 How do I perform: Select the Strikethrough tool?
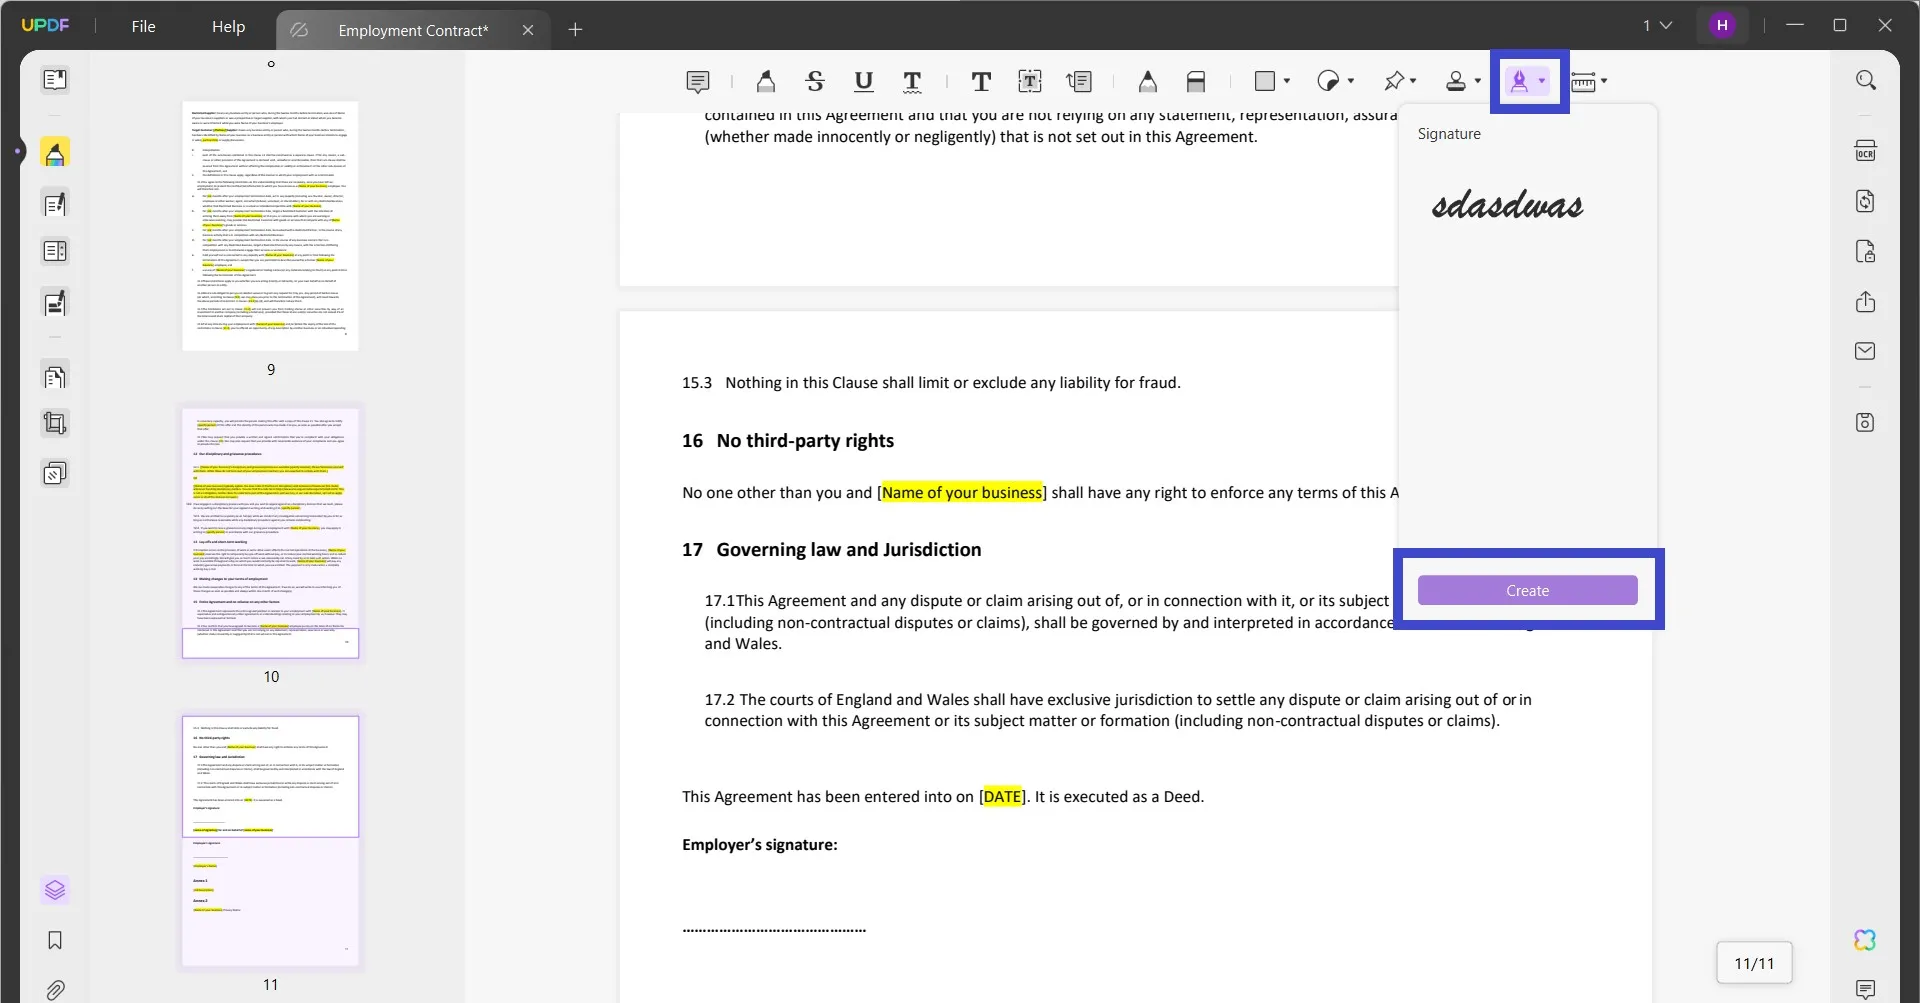click(x=815, y=81)
